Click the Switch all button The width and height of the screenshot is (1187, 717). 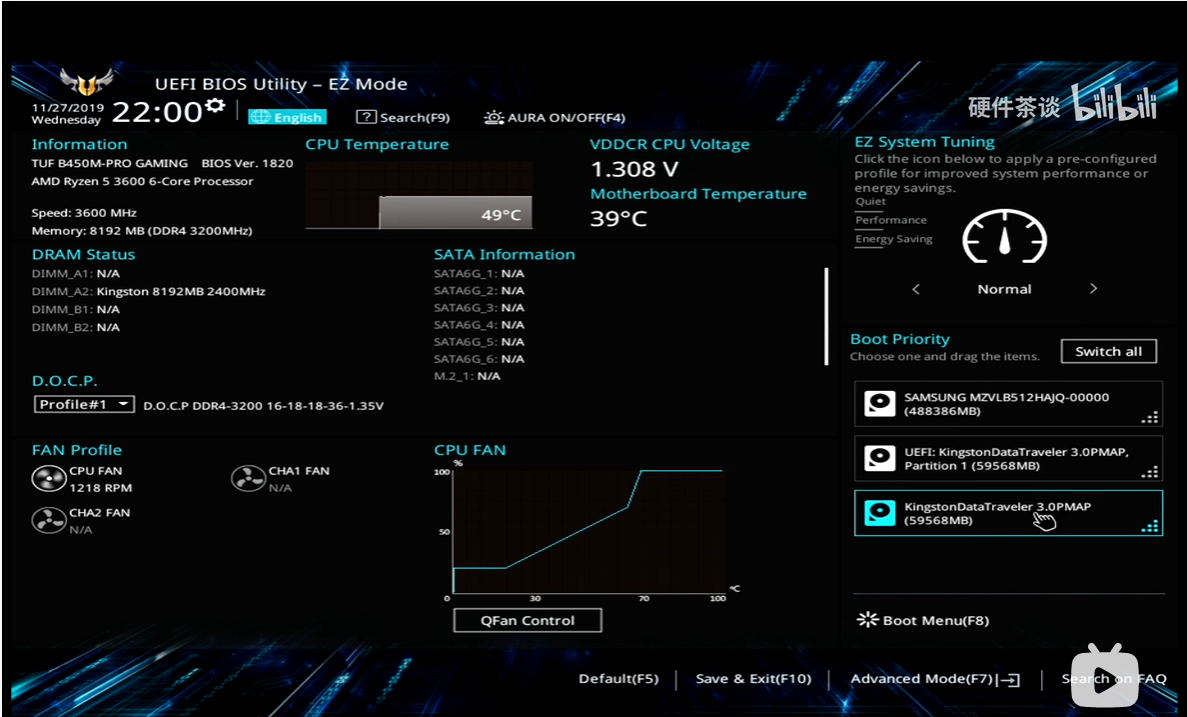[1108, 351]
